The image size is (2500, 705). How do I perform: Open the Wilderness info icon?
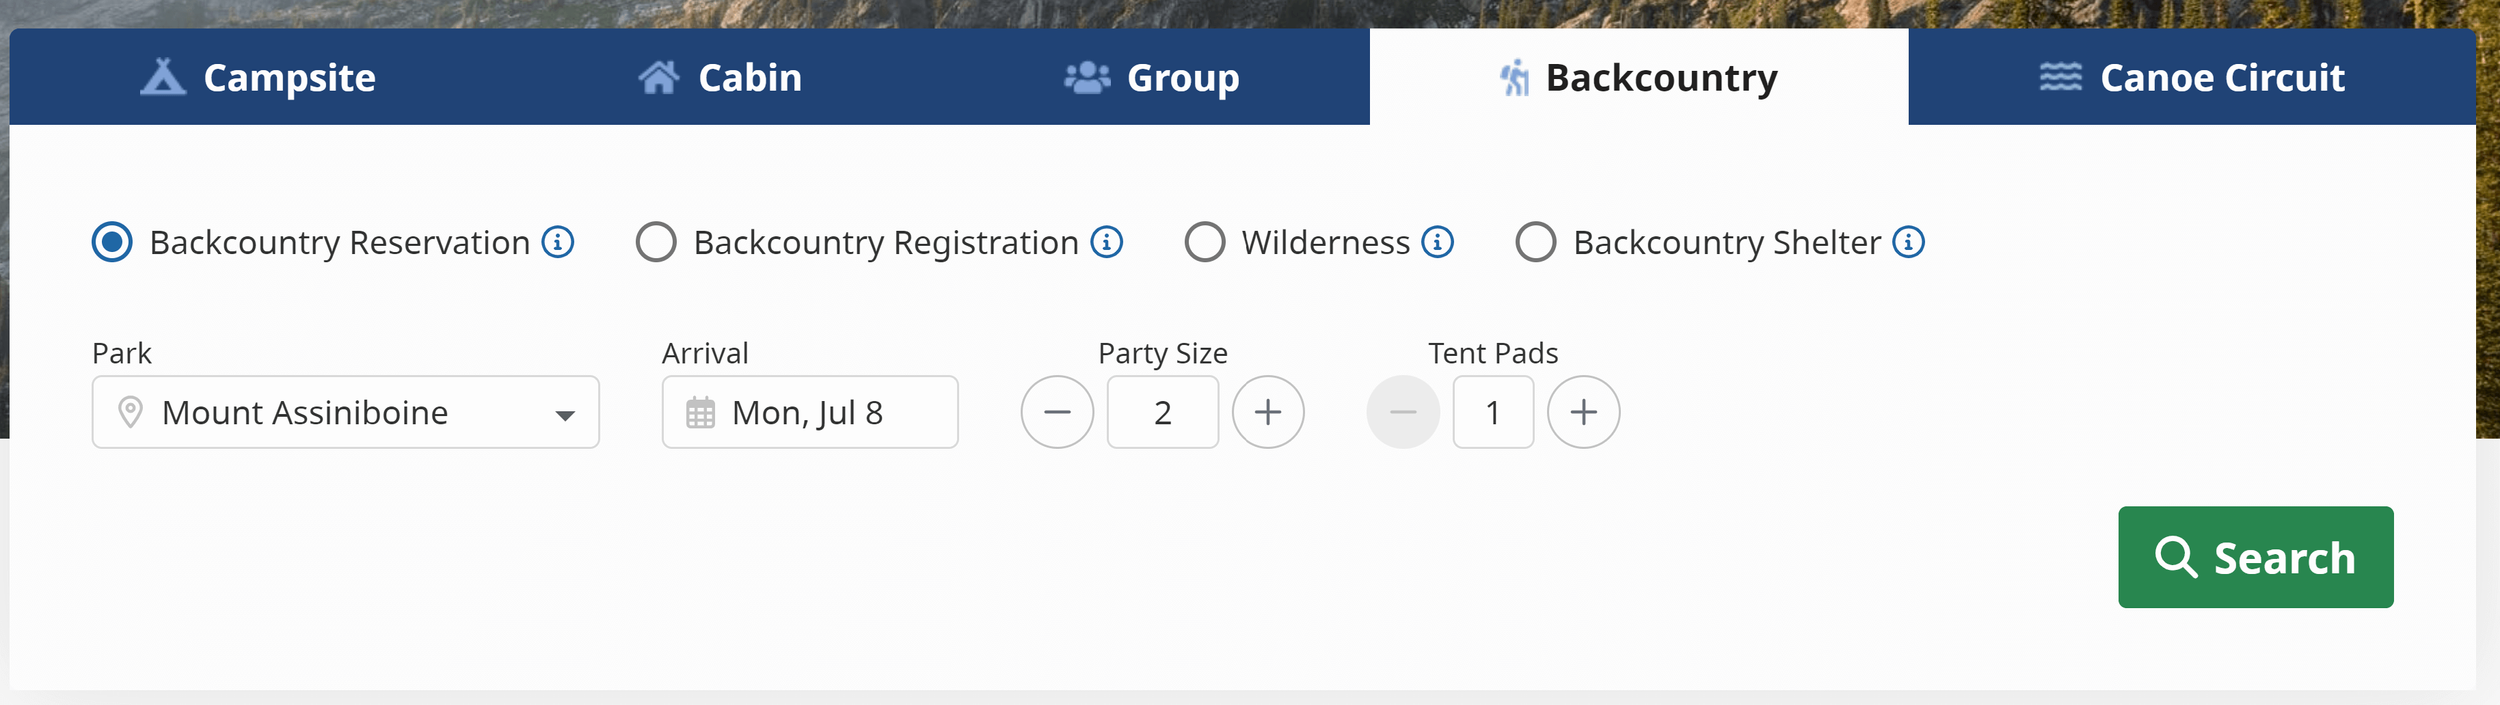coord(1437,242)
